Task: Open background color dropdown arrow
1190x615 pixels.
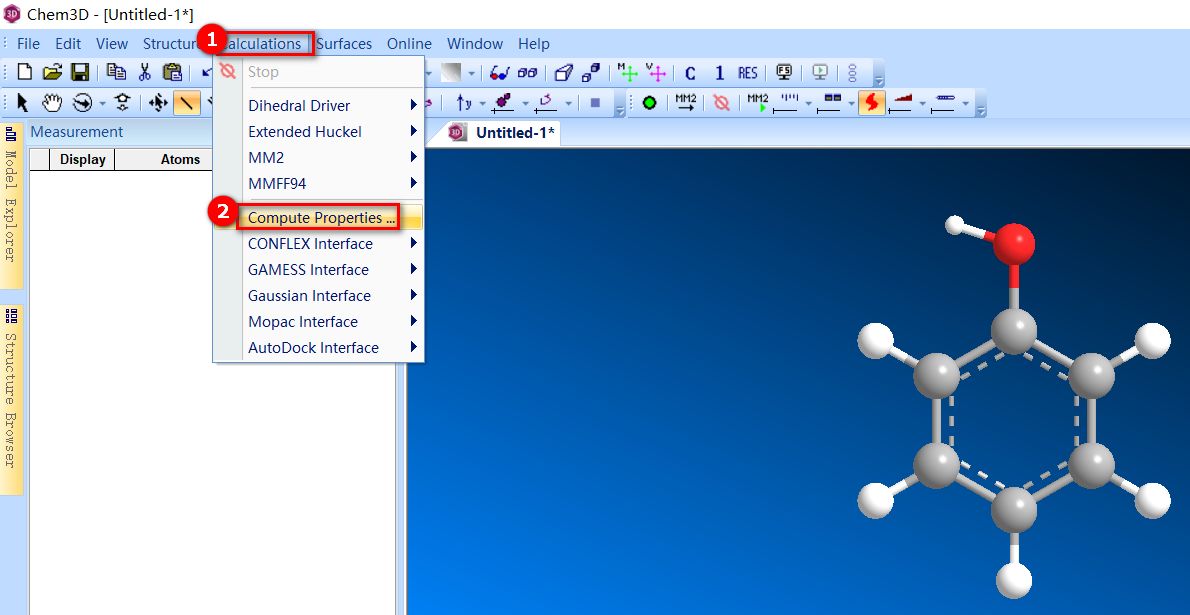Action: point(471,73)
